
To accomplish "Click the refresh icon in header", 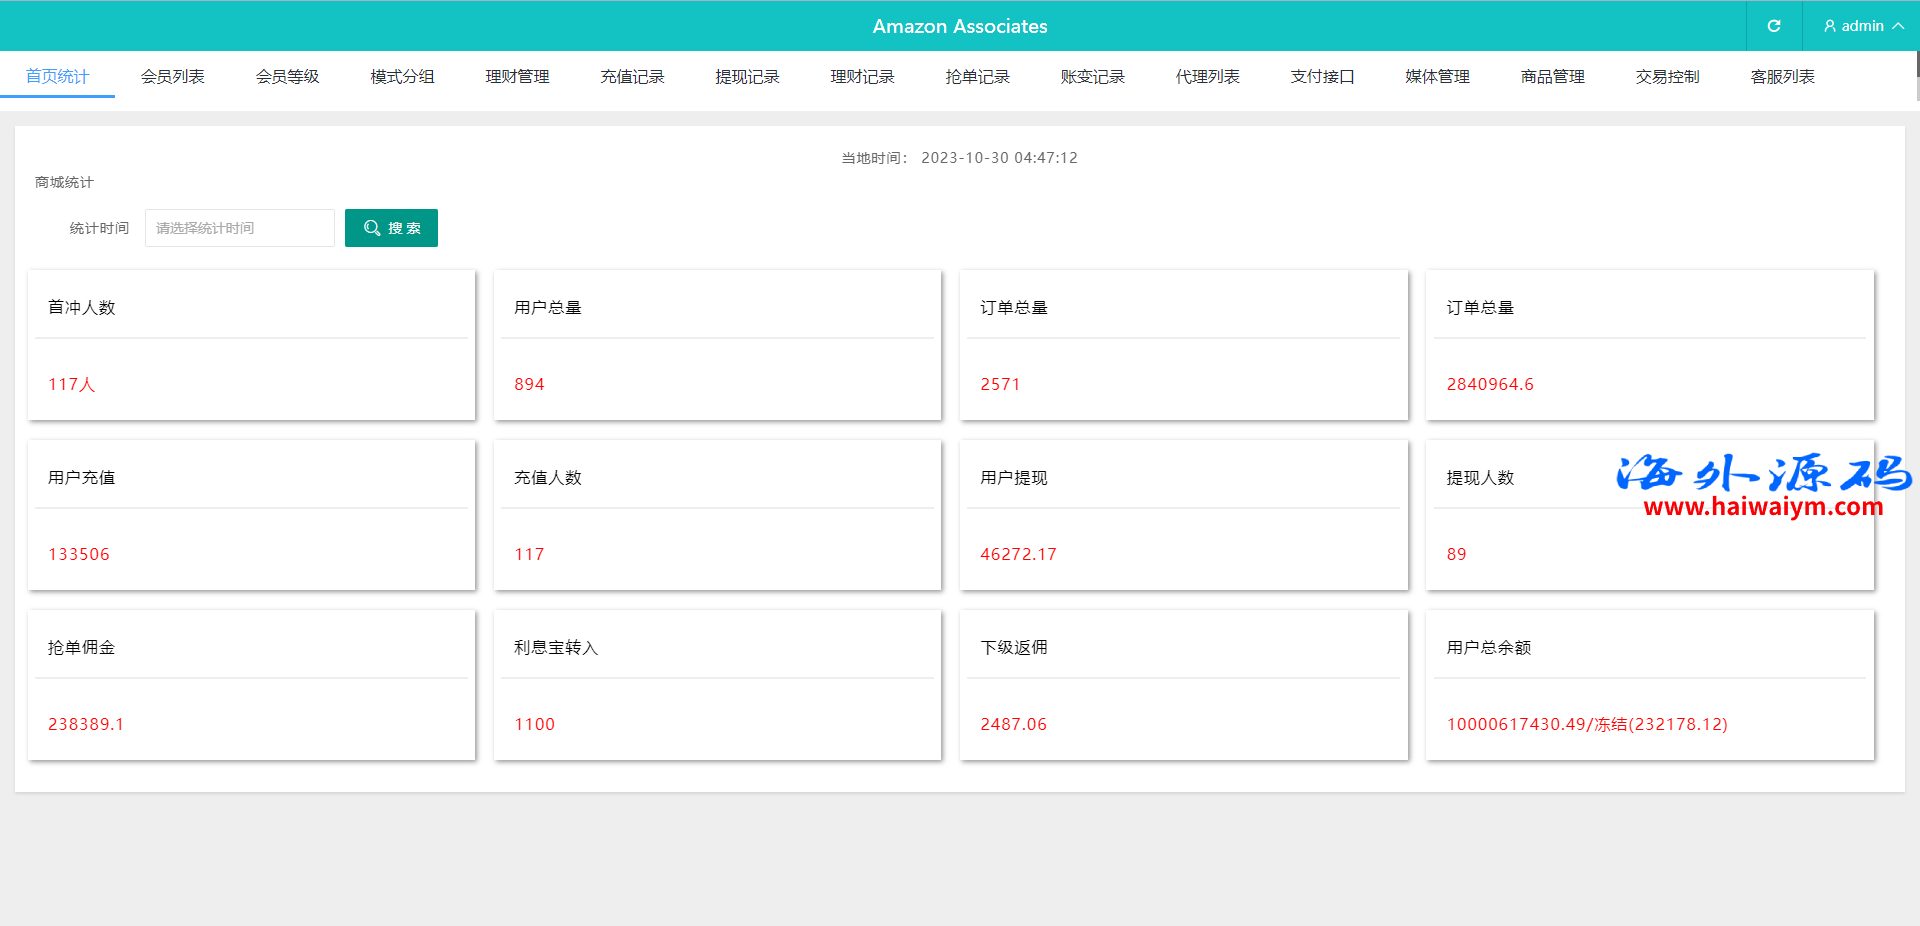I will (1773, 26).
